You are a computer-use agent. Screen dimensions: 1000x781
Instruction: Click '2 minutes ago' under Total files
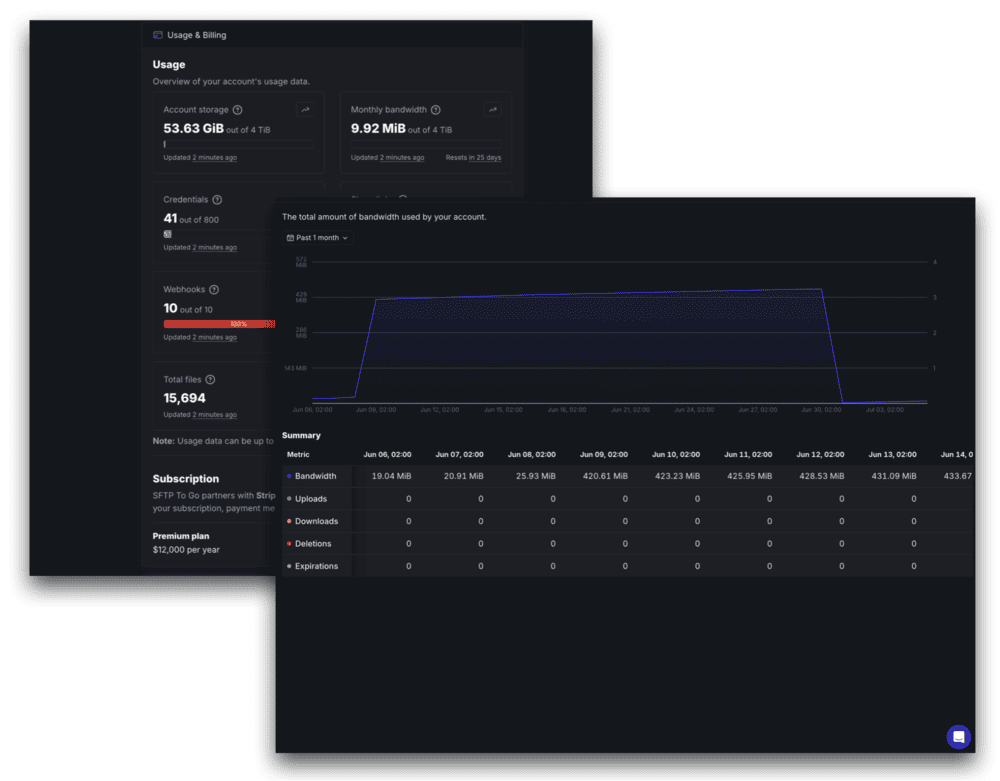coord(214,414)
